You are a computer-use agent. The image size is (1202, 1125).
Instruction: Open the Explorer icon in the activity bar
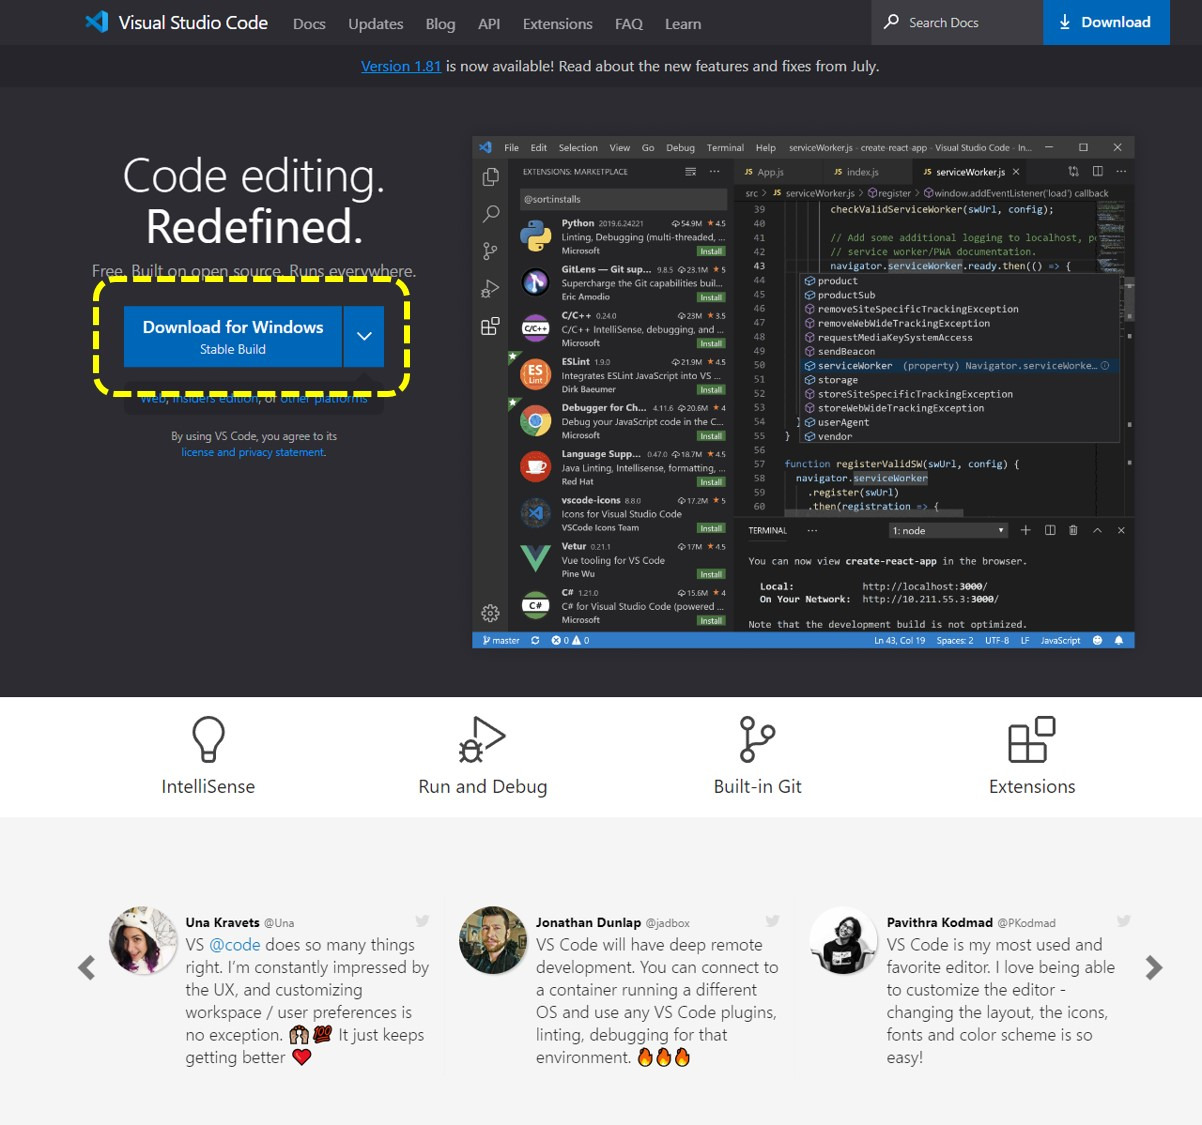[x=490, y=175]
